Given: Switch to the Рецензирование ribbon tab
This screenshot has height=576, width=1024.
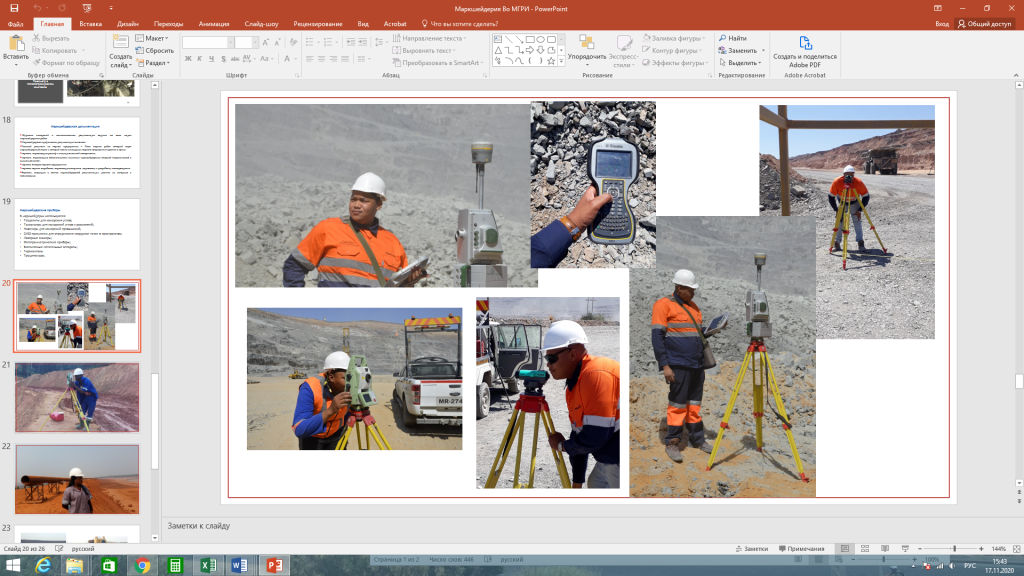Looking at the screenshot, I should point(318,24).
